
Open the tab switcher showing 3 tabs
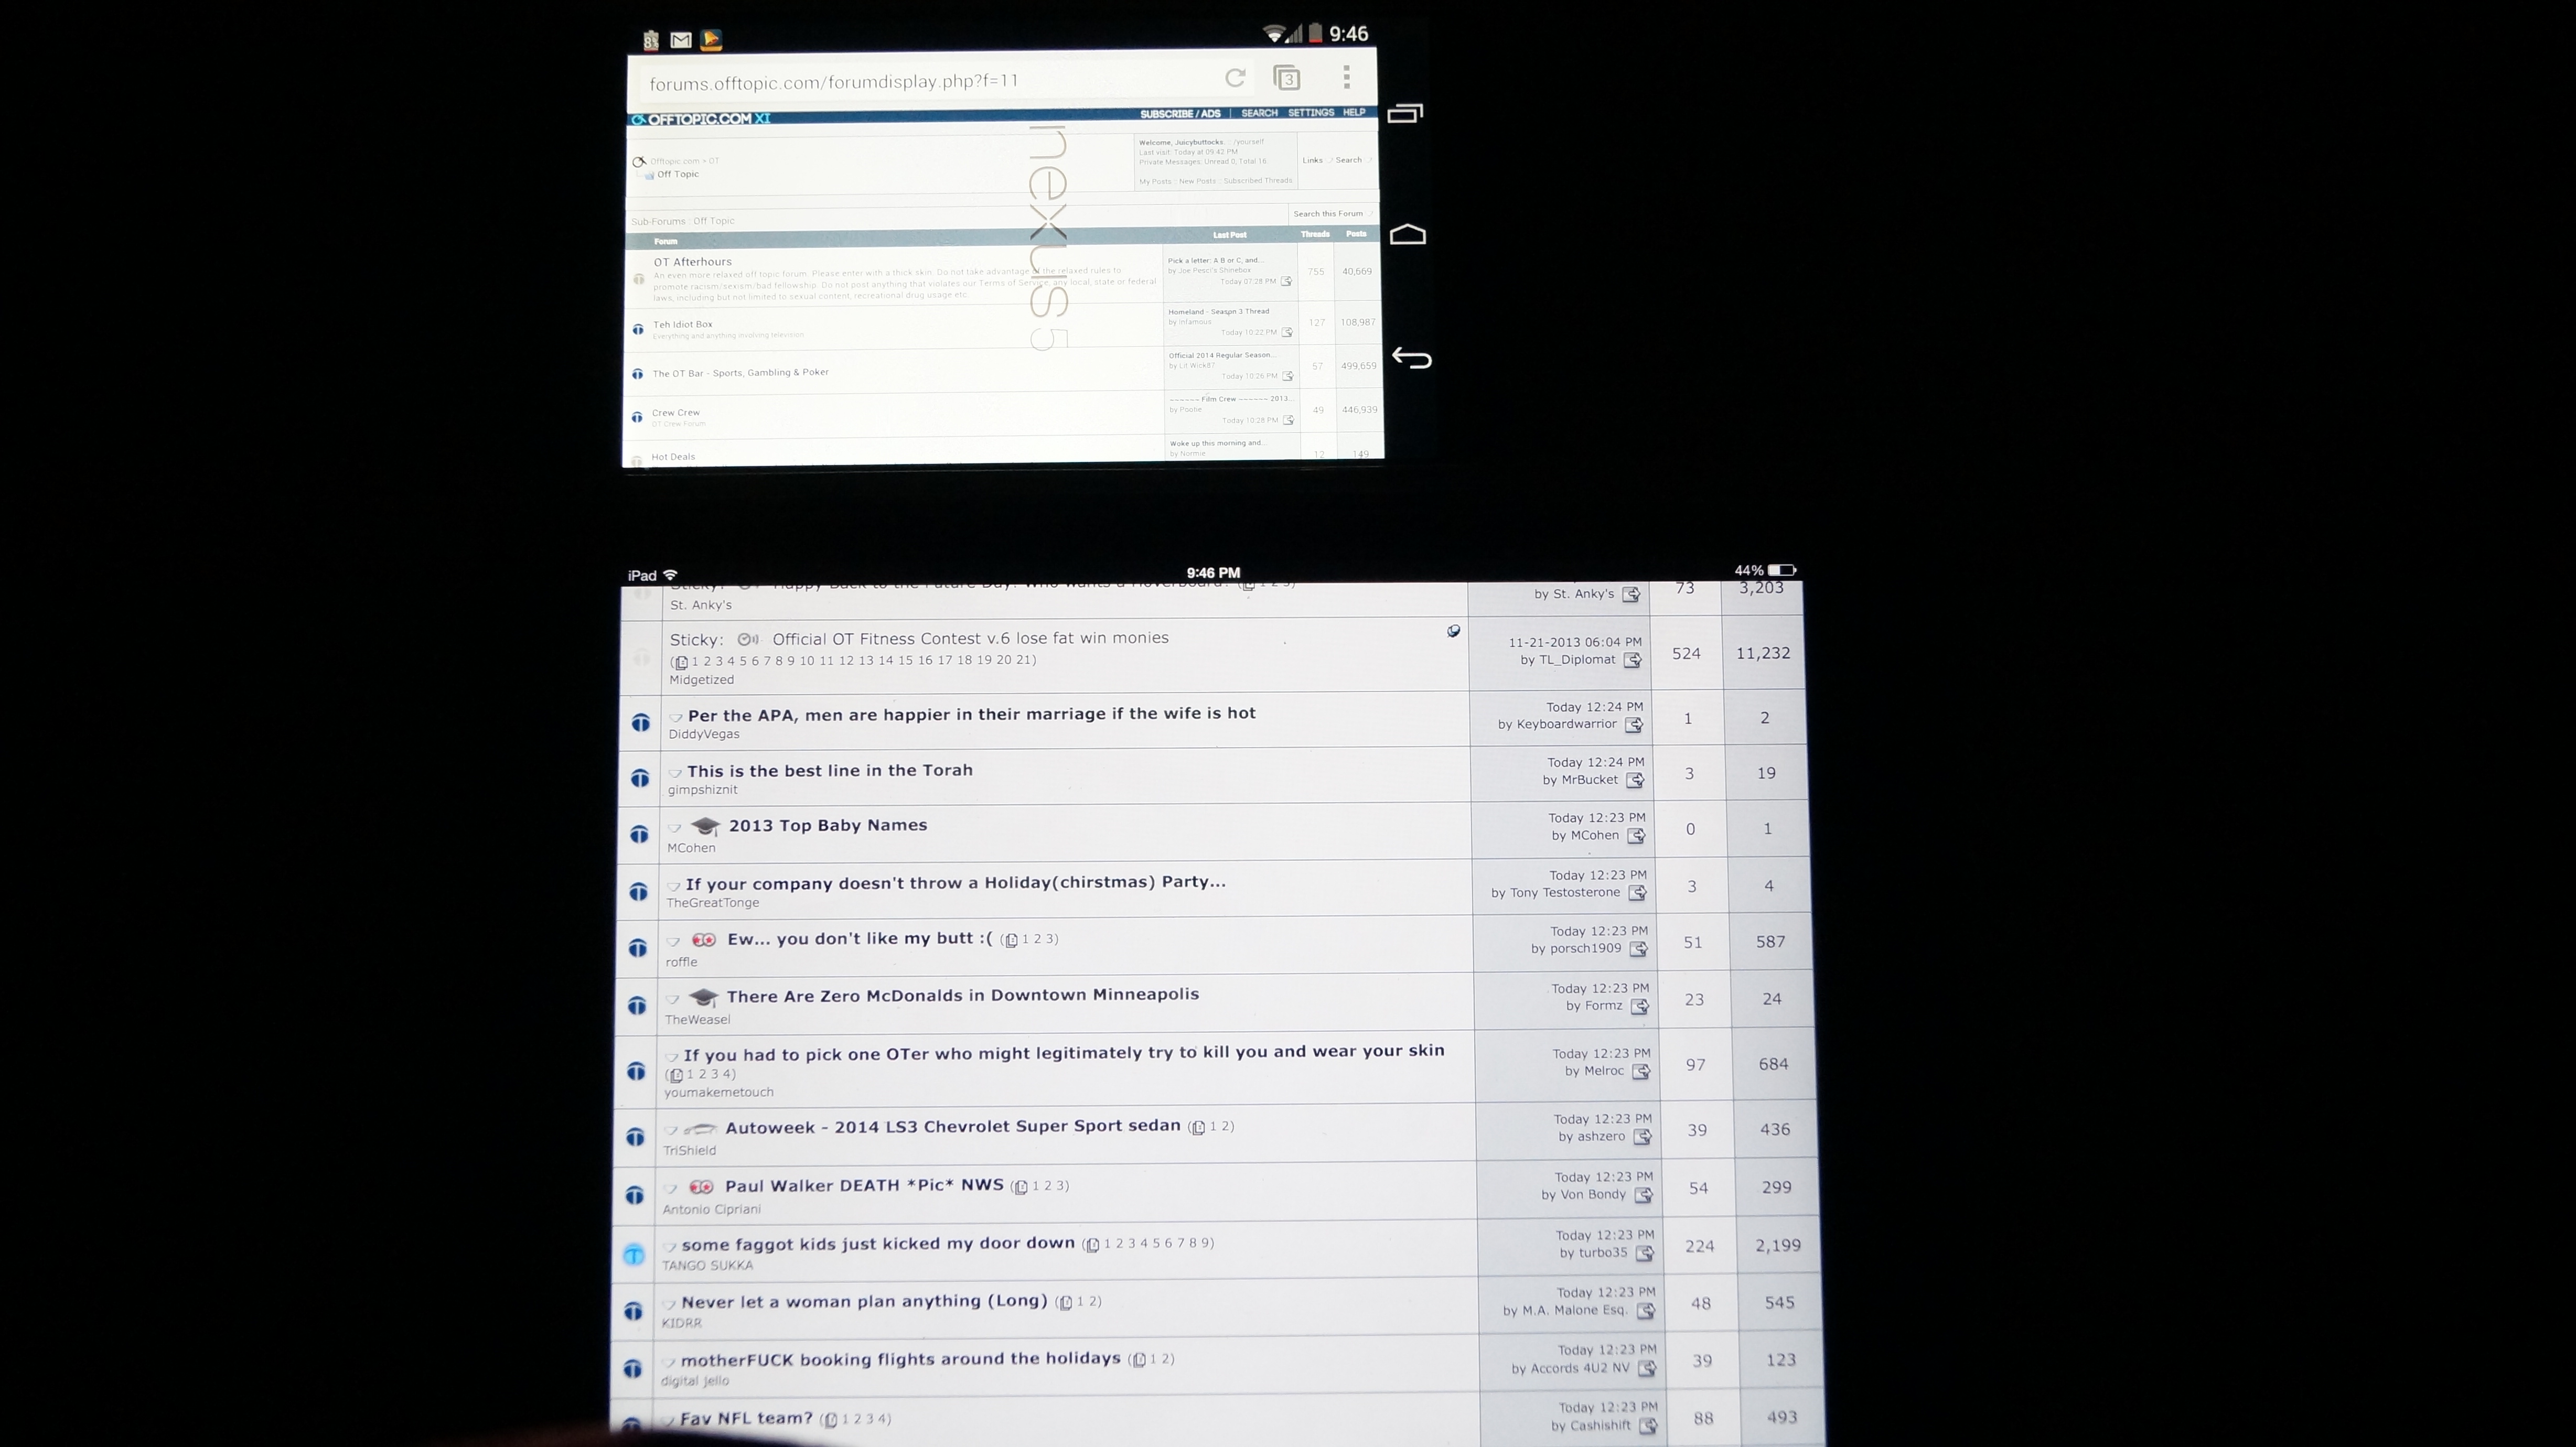pos(1287,78)
